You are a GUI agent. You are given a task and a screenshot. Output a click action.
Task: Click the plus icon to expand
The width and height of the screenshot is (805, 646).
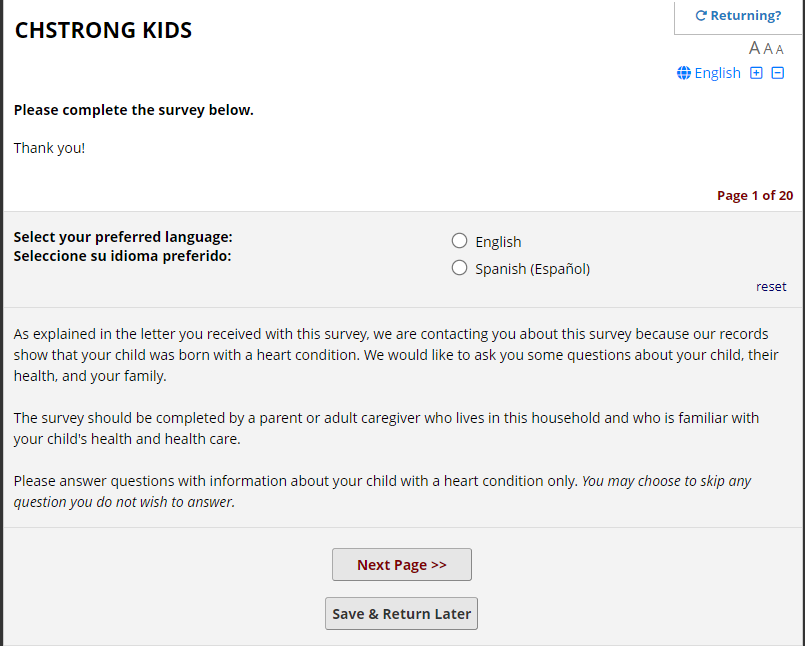[x=757, y=73]
